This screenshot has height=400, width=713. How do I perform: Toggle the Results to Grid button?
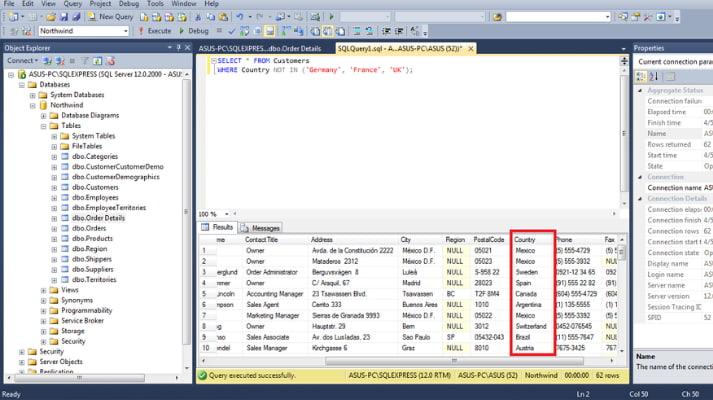(x=270, y=31)
